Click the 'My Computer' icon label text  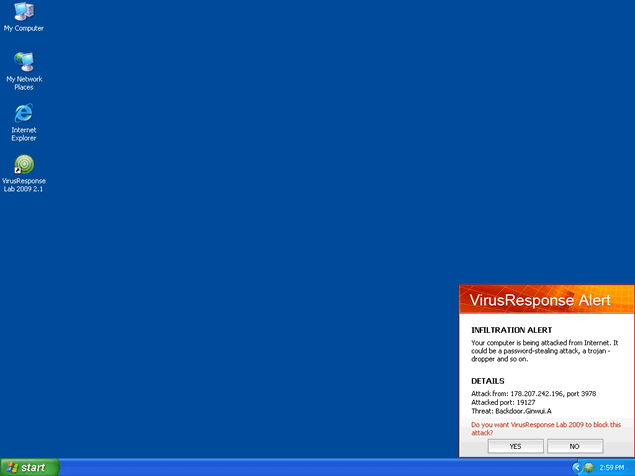click(x=24, y=29)
